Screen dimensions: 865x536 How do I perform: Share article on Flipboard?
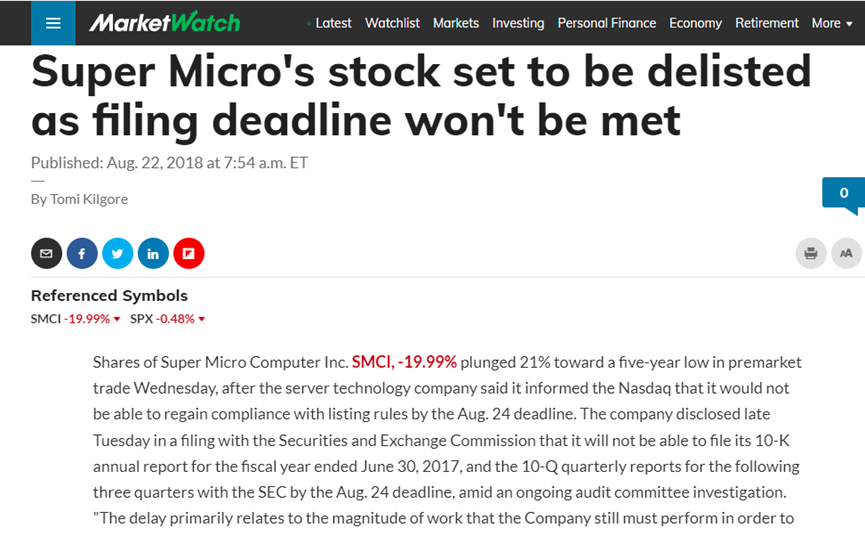189,254
